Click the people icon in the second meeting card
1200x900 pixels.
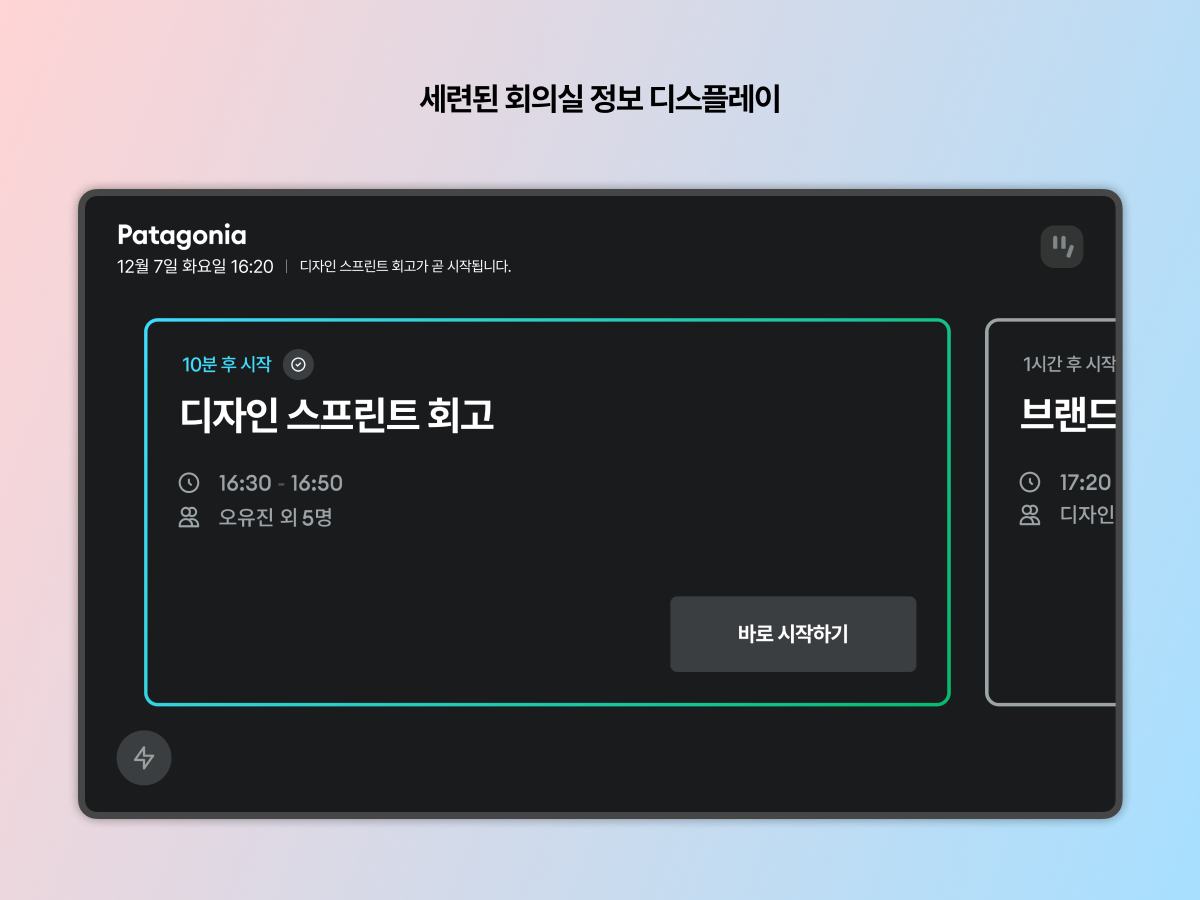point(1030,516)
